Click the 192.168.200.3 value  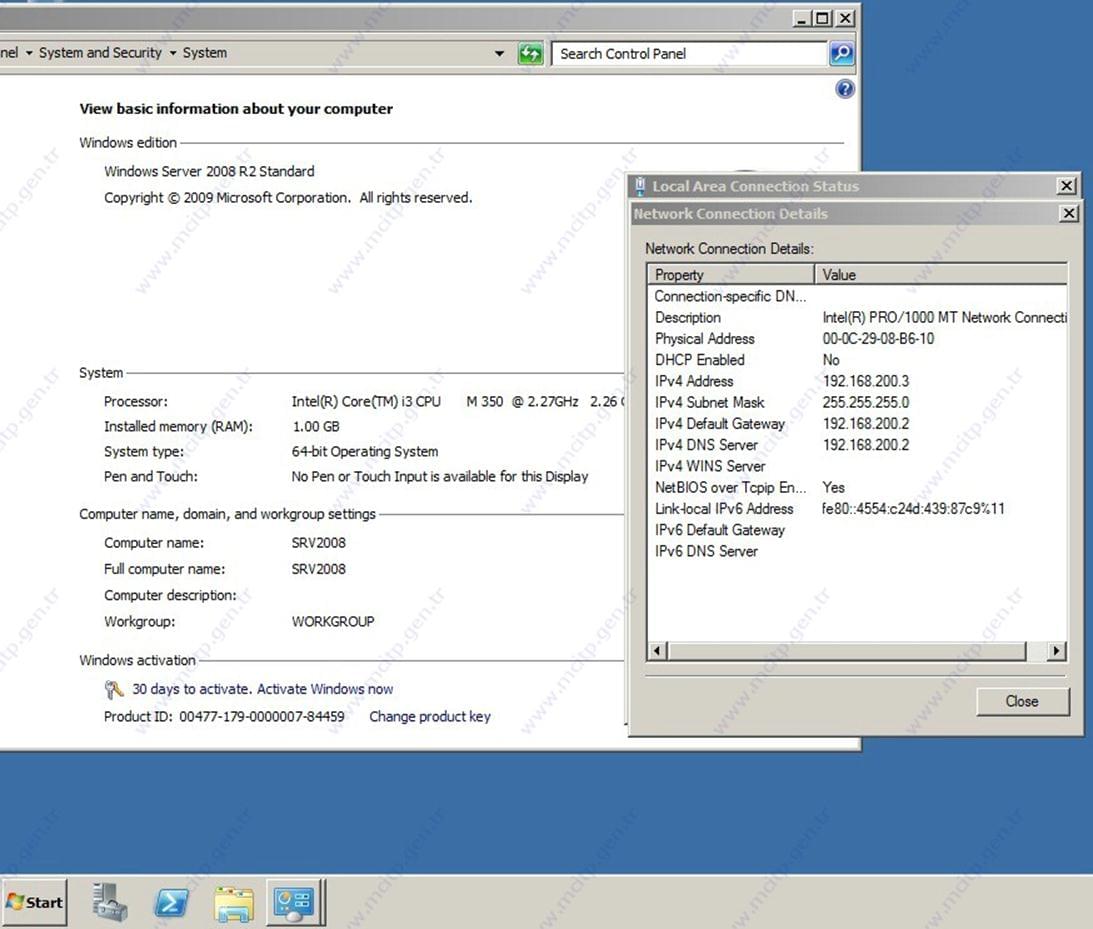click(866, 381)
